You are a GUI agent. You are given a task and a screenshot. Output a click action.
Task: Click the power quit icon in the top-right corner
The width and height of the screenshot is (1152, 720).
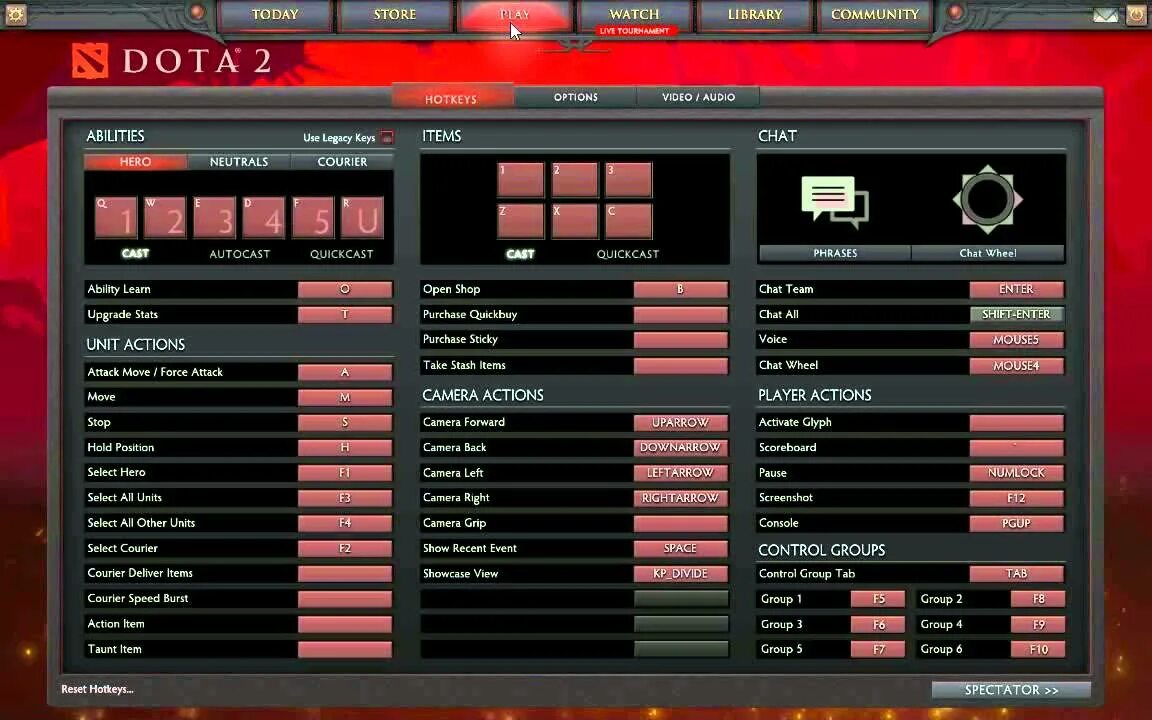pos(1137,14)
